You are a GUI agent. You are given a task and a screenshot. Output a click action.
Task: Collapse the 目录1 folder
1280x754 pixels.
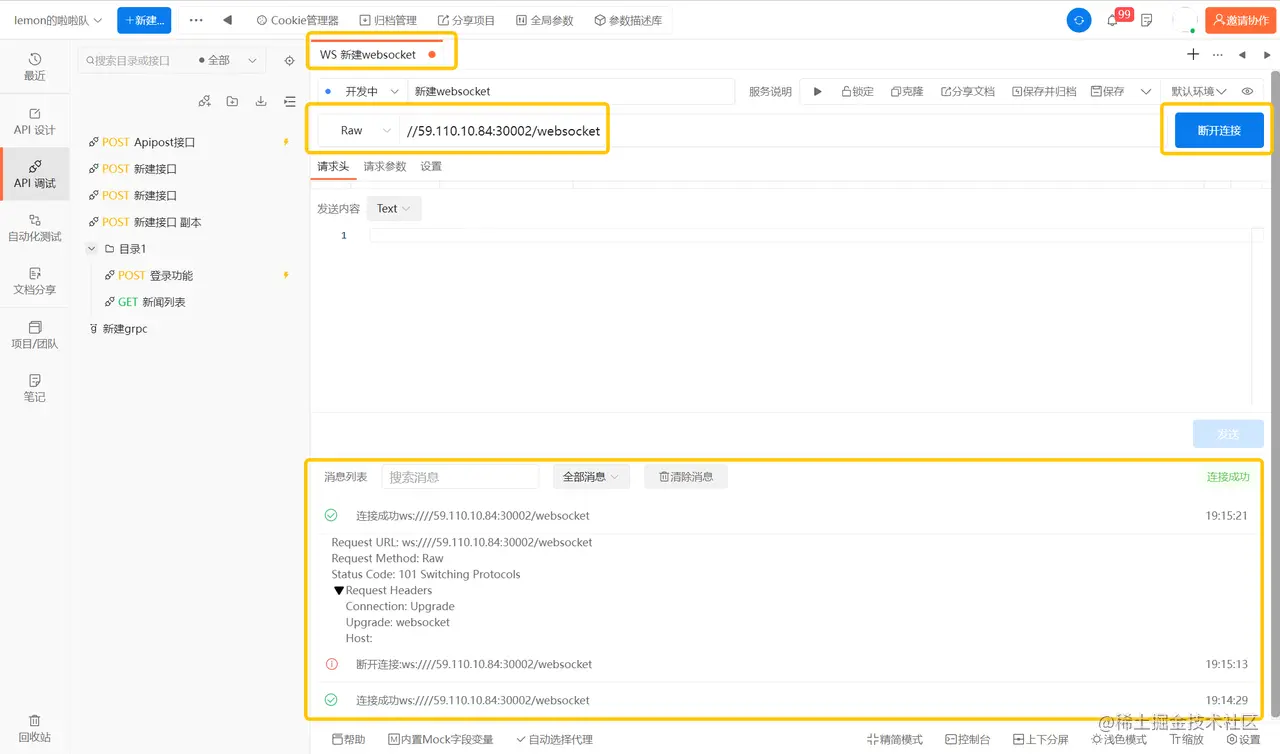[92, 249]
